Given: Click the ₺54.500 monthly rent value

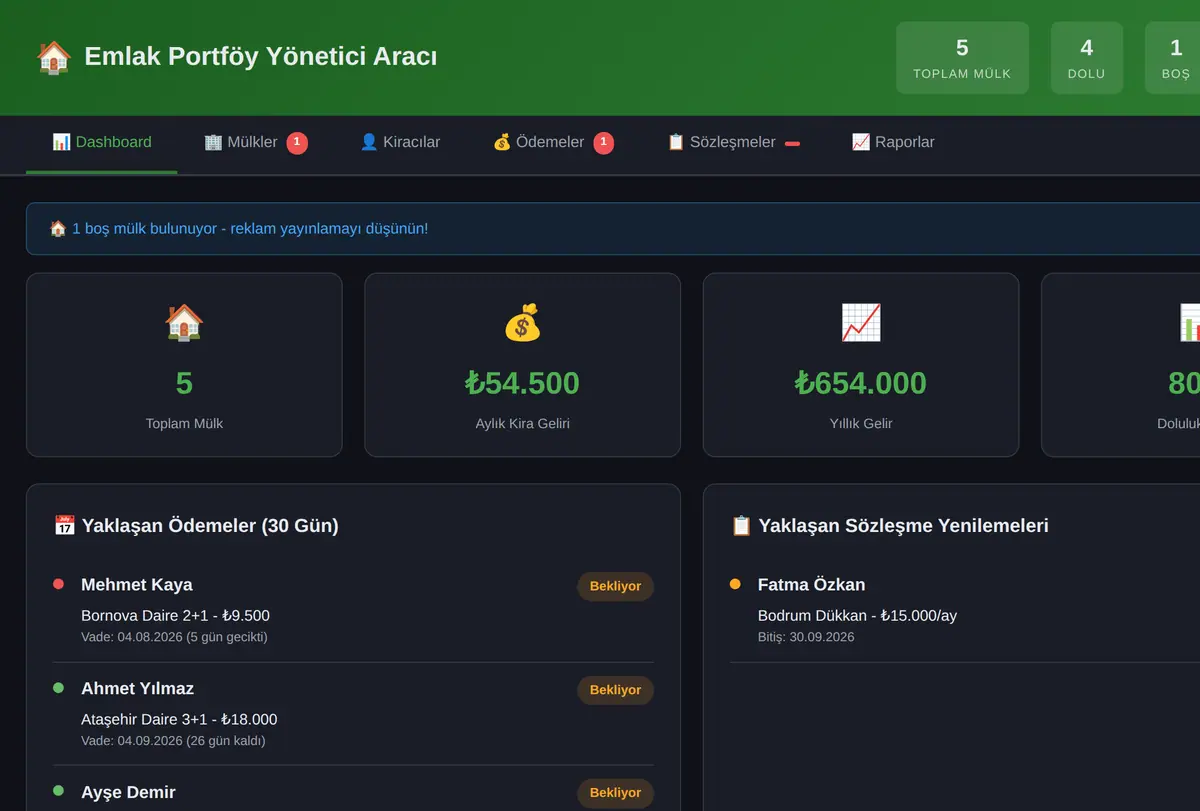Looking at the screenshot, I should pyautogui.click(x=522, y=383).
